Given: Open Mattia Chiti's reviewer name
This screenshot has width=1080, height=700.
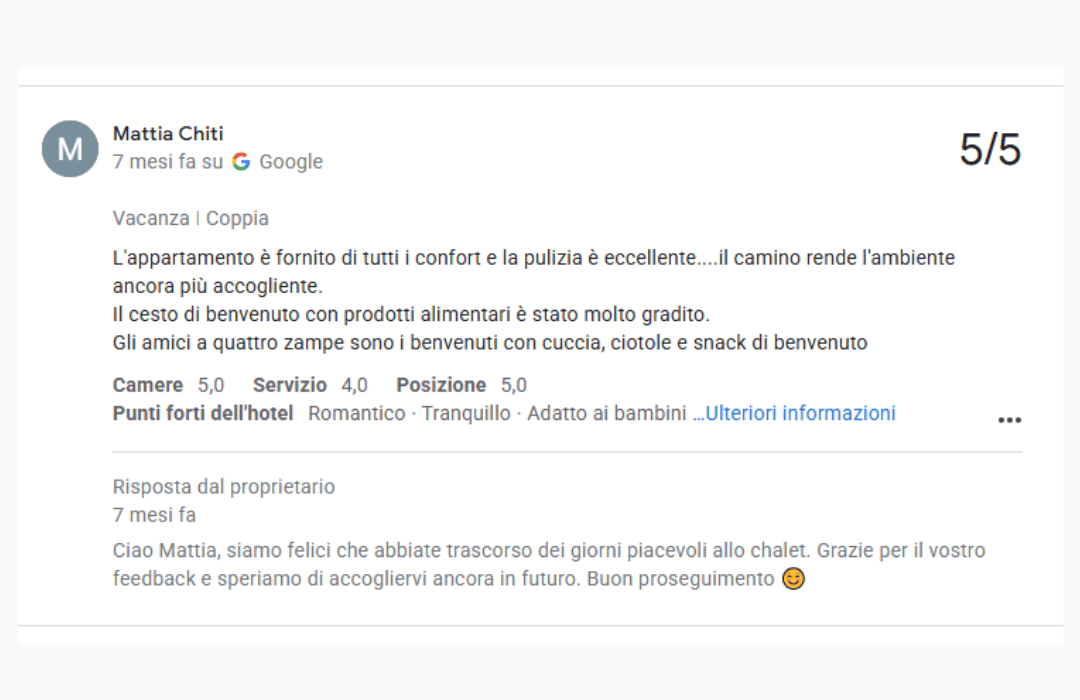Looking at the screenshot, I should (168, 134).
